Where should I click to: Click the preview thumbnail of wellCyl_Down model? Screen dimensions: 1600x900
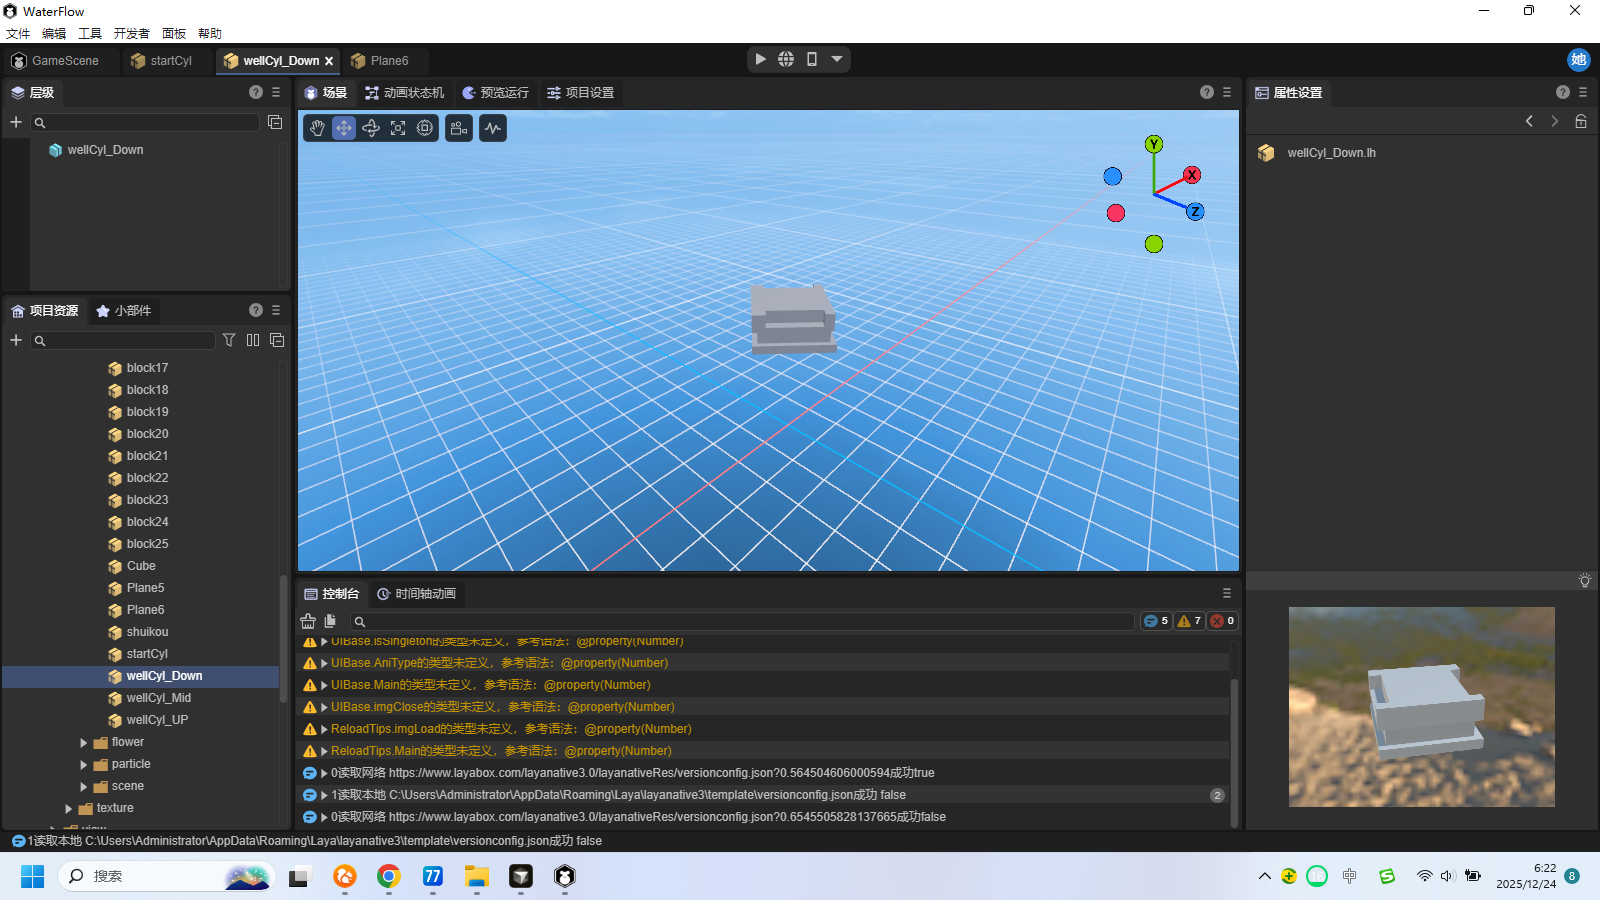[x=1421, y=706]
